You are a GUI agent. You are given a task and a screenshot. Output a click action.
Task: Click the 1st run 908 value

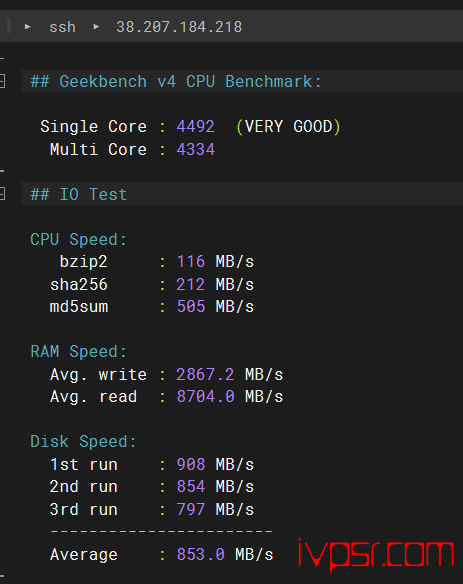click(191, 464)
